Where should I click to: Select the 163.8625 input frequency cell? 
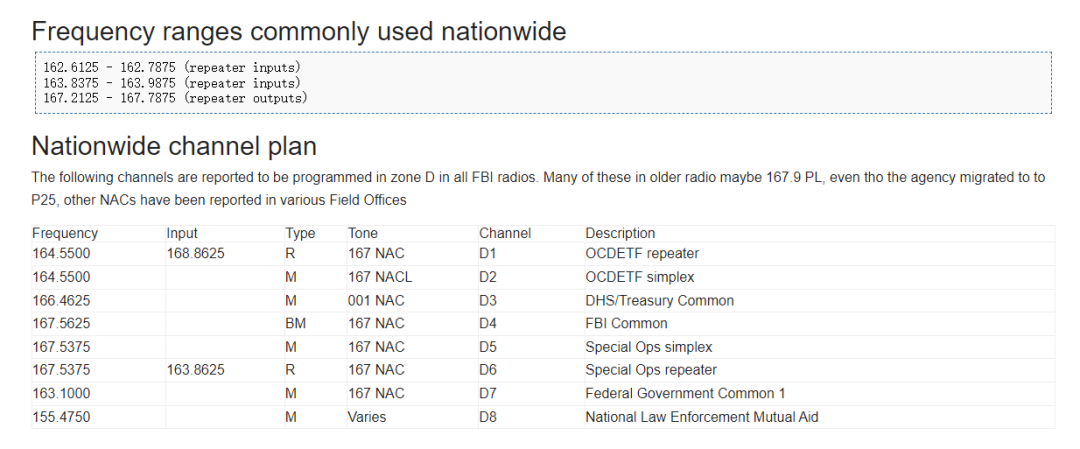tap(195, 370)
